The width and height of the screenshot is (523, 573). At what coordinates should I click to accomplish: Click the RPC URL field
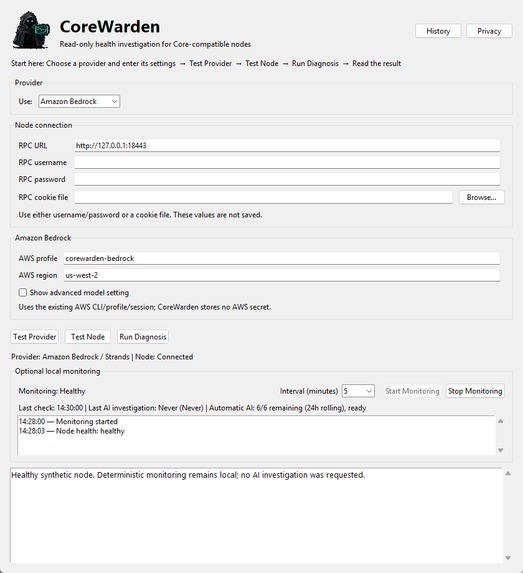[287, 145]
